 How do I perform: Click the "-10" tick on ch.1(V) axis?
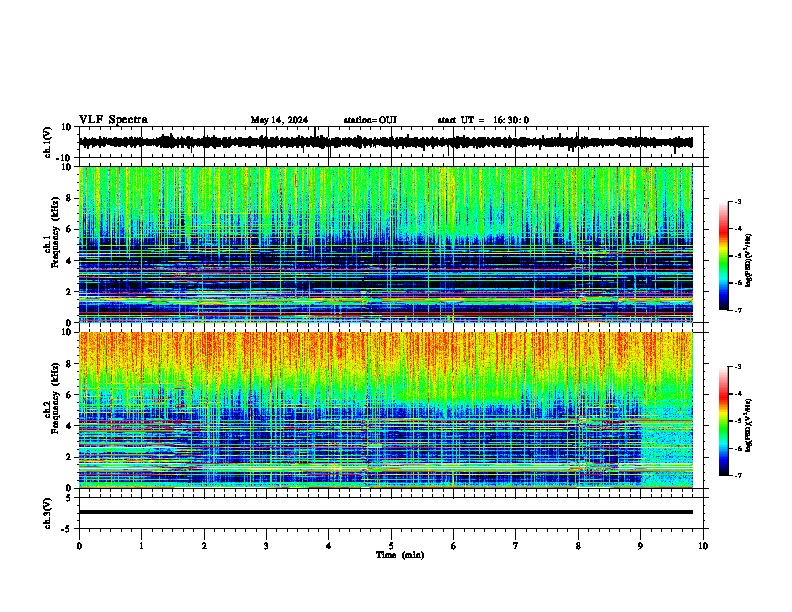click(66, 158)
